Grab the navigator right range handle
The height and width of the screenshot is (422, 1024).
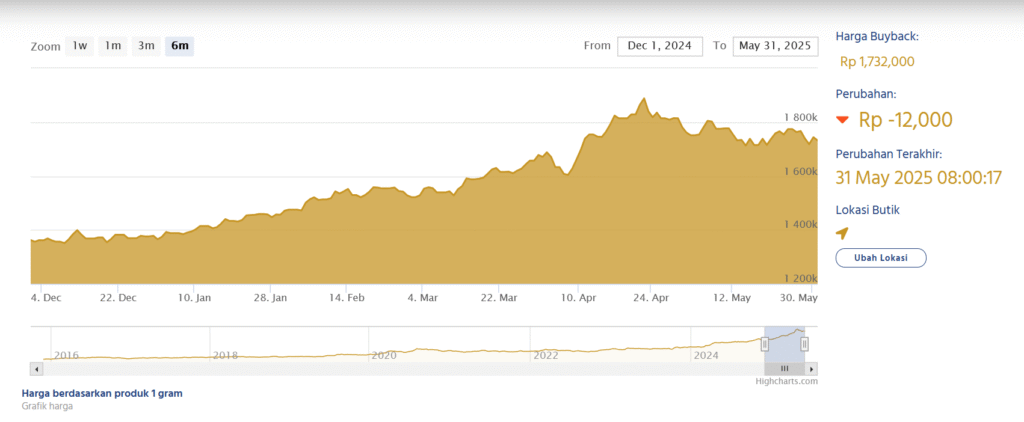coord(805,344)
